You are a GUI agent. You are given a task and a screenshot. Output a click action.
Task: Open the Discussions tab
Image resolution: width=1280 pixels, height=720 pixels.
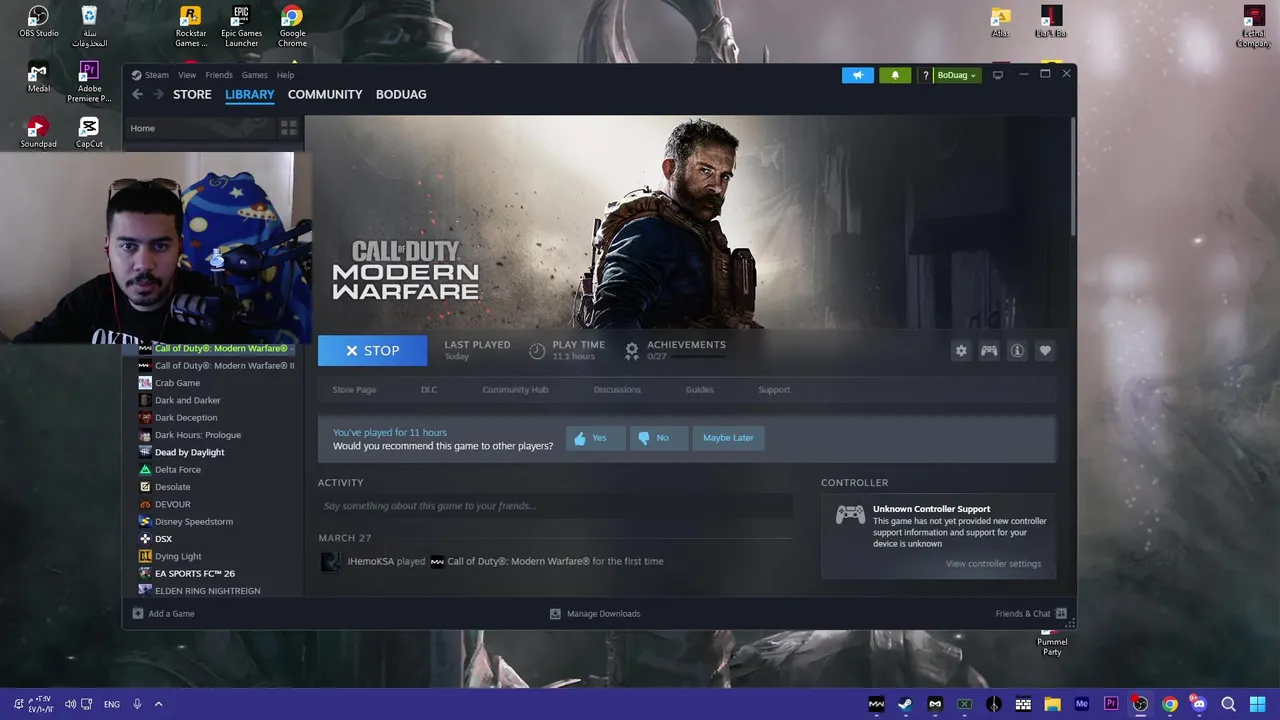617,390
